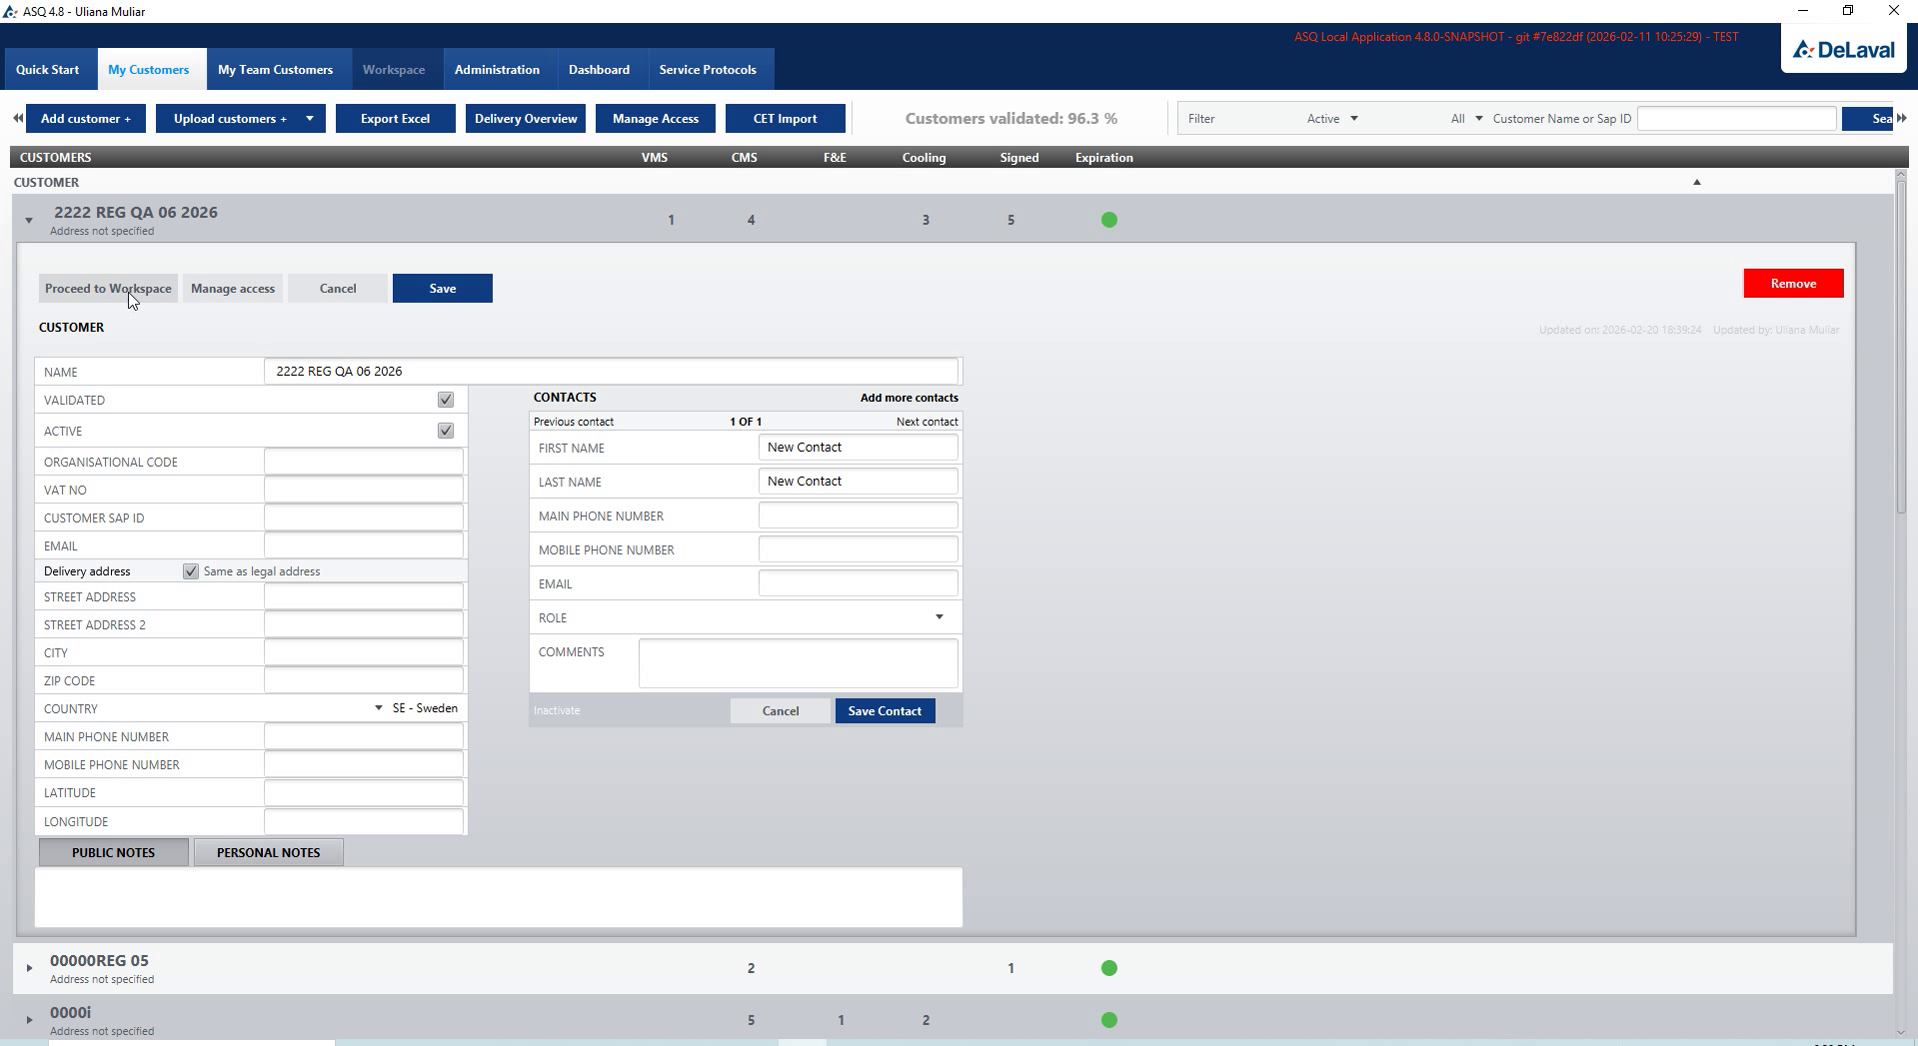Click the Customer SAP ID field

364,518
